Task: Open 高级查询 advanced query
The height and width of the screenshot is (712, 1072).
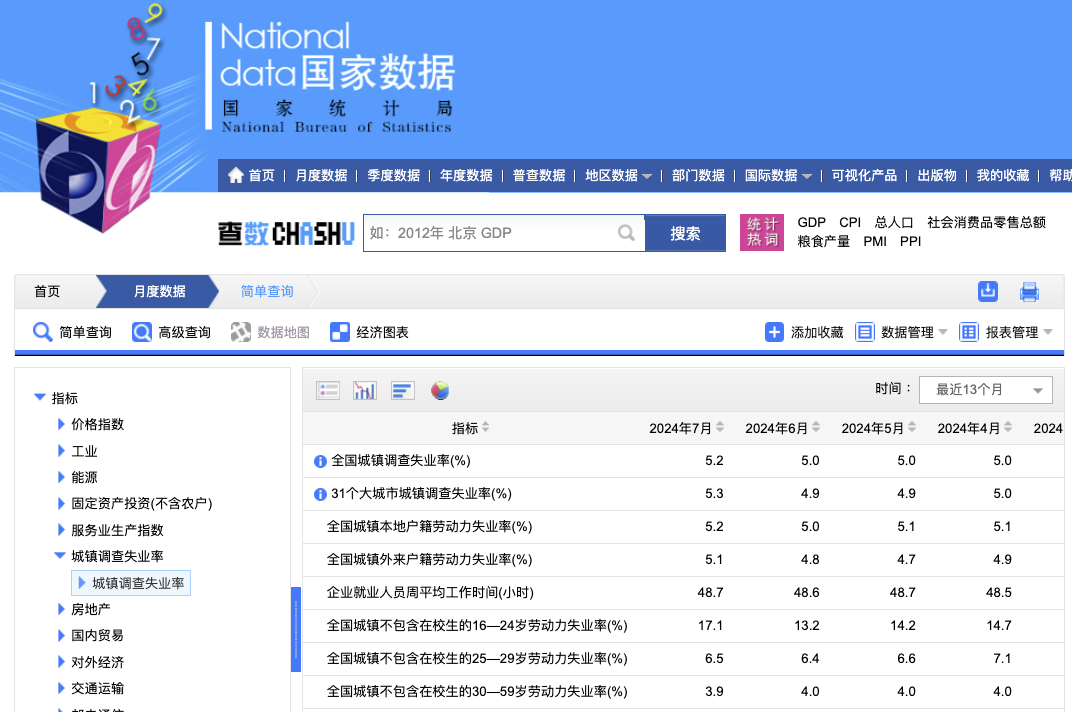Action: 172,332
